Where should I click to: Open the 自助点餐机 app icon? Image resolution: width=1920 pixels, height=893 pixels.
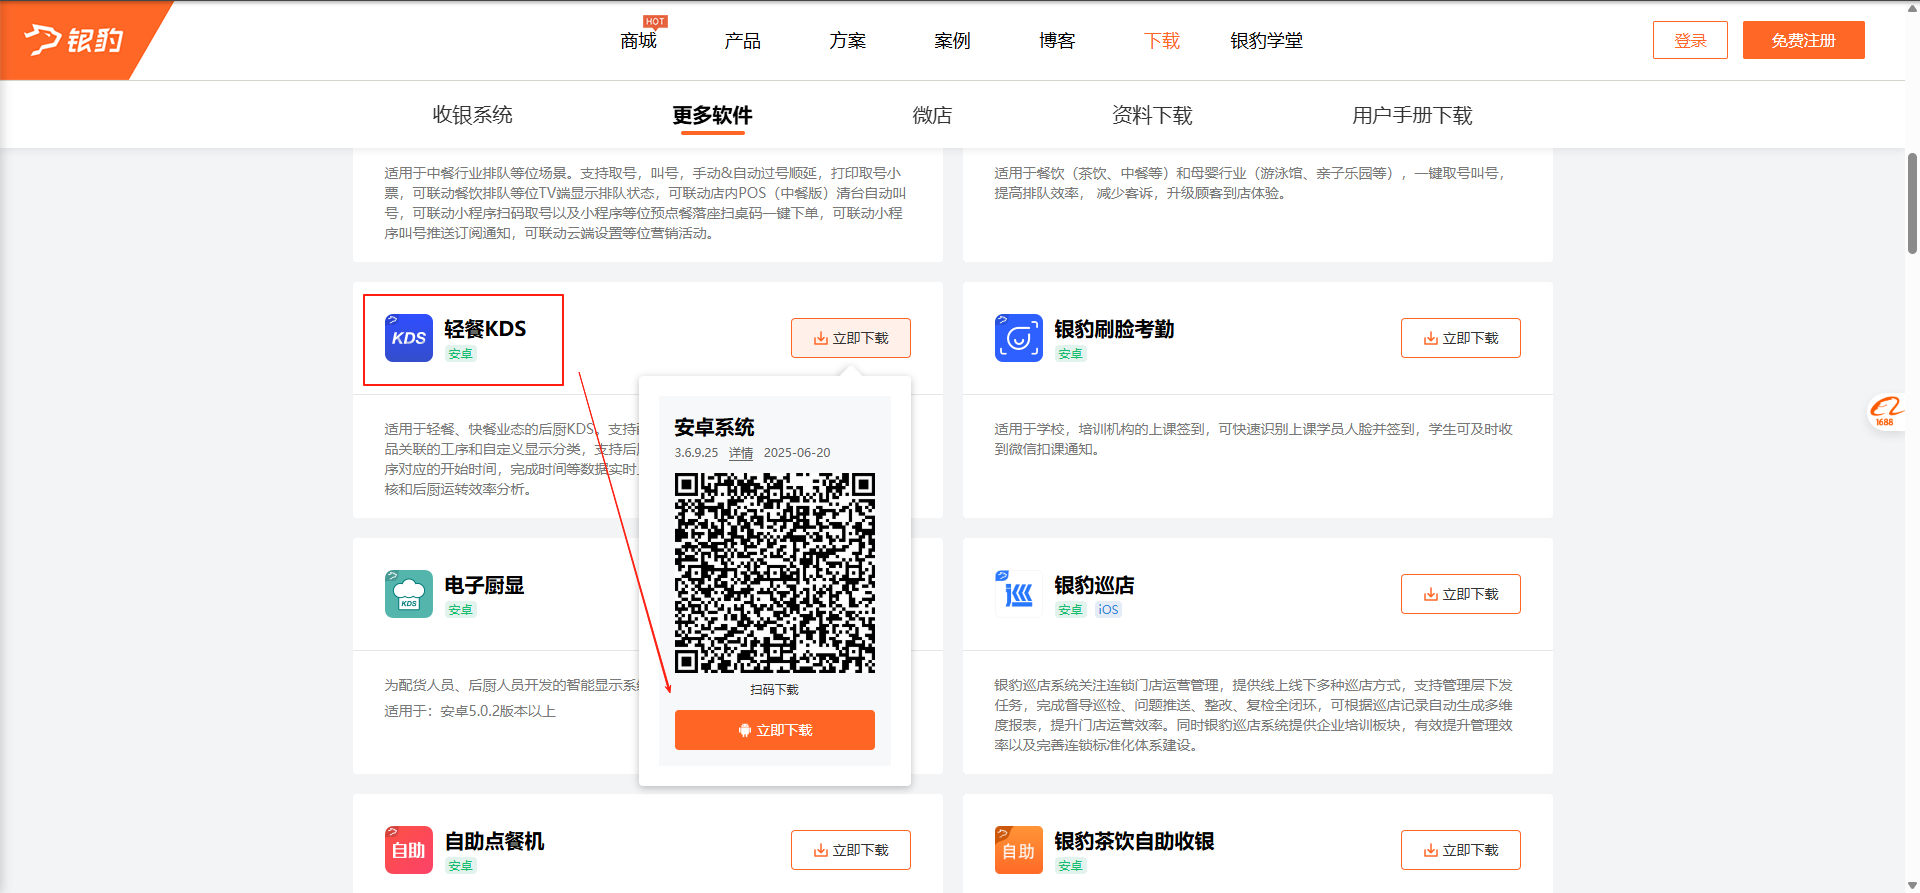click(x=409, y=850)
